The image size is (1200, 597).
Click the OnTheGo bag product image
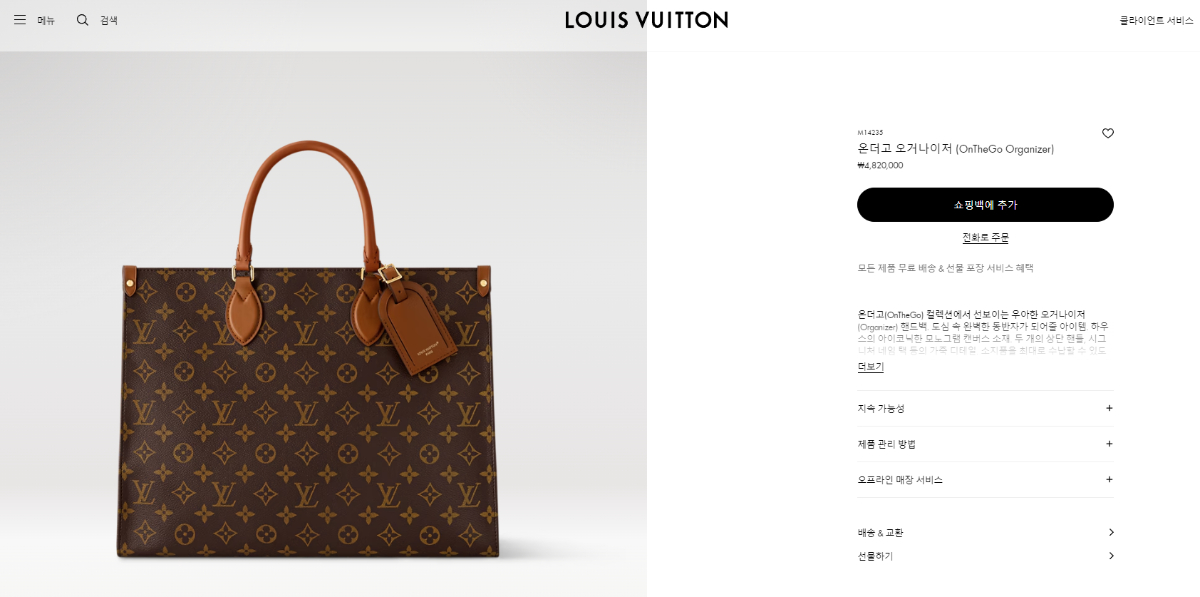click(x=308, y=350)
